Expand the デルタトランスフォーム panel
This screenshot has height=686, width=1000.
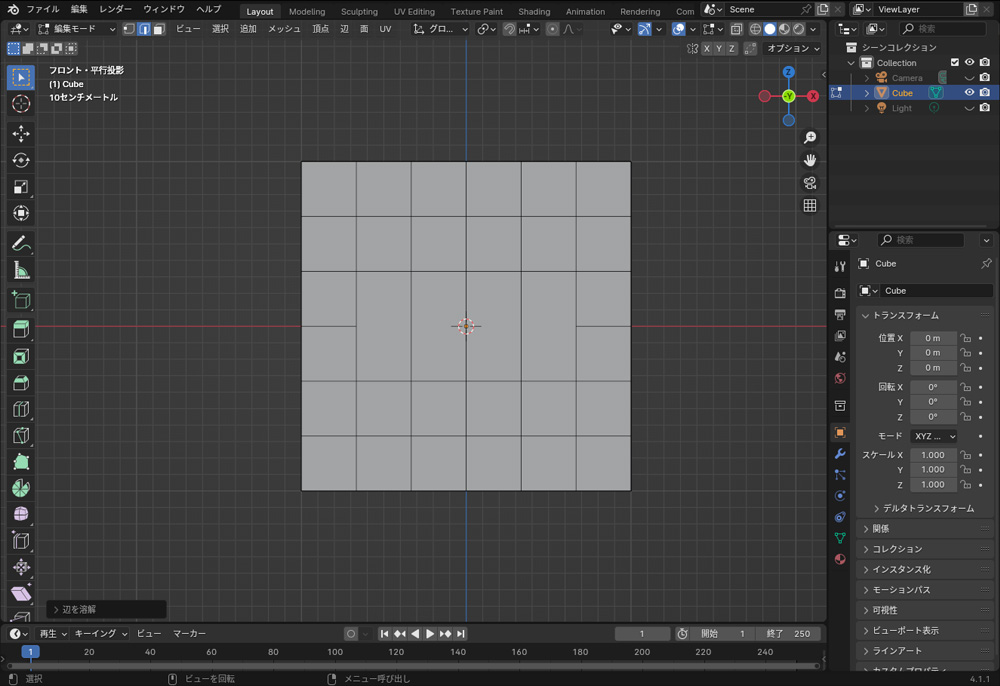click(x=924, y=508)
